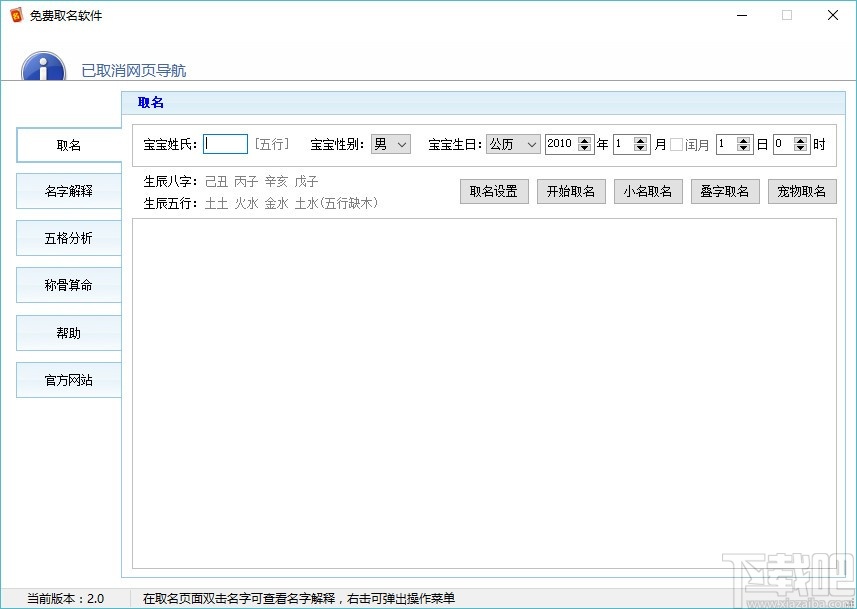This screenshot has height=609, width=857.
Task: Click the 小名取名 nickname button
Action: pos(648,191)
